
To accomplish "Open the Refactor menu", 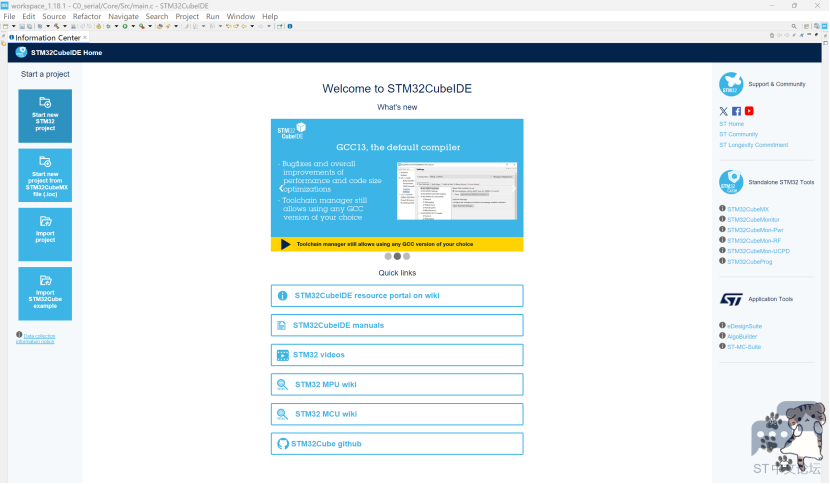I will tap(87, 16).
